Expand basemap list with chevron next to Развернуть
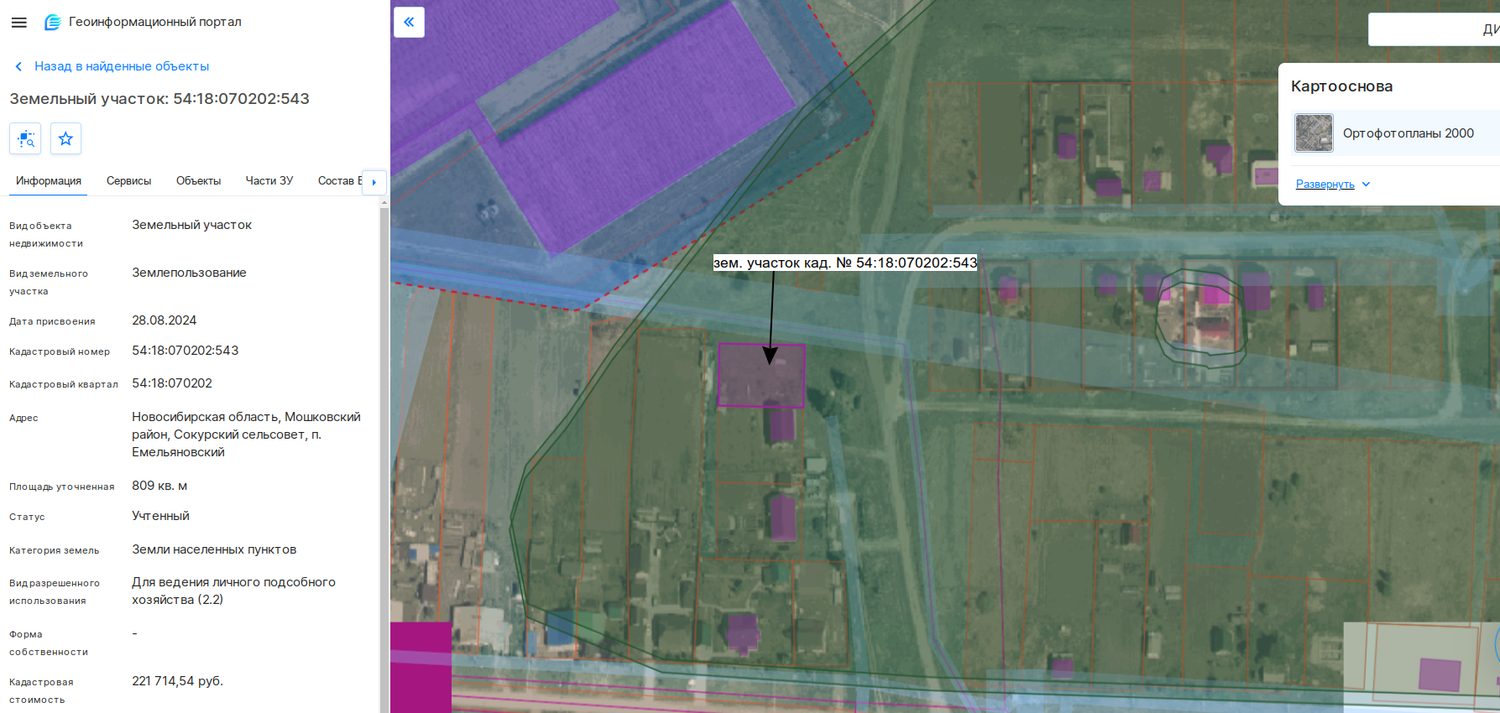The image size is (1500, 713). pyautogui.click(x=1366, y=184)
